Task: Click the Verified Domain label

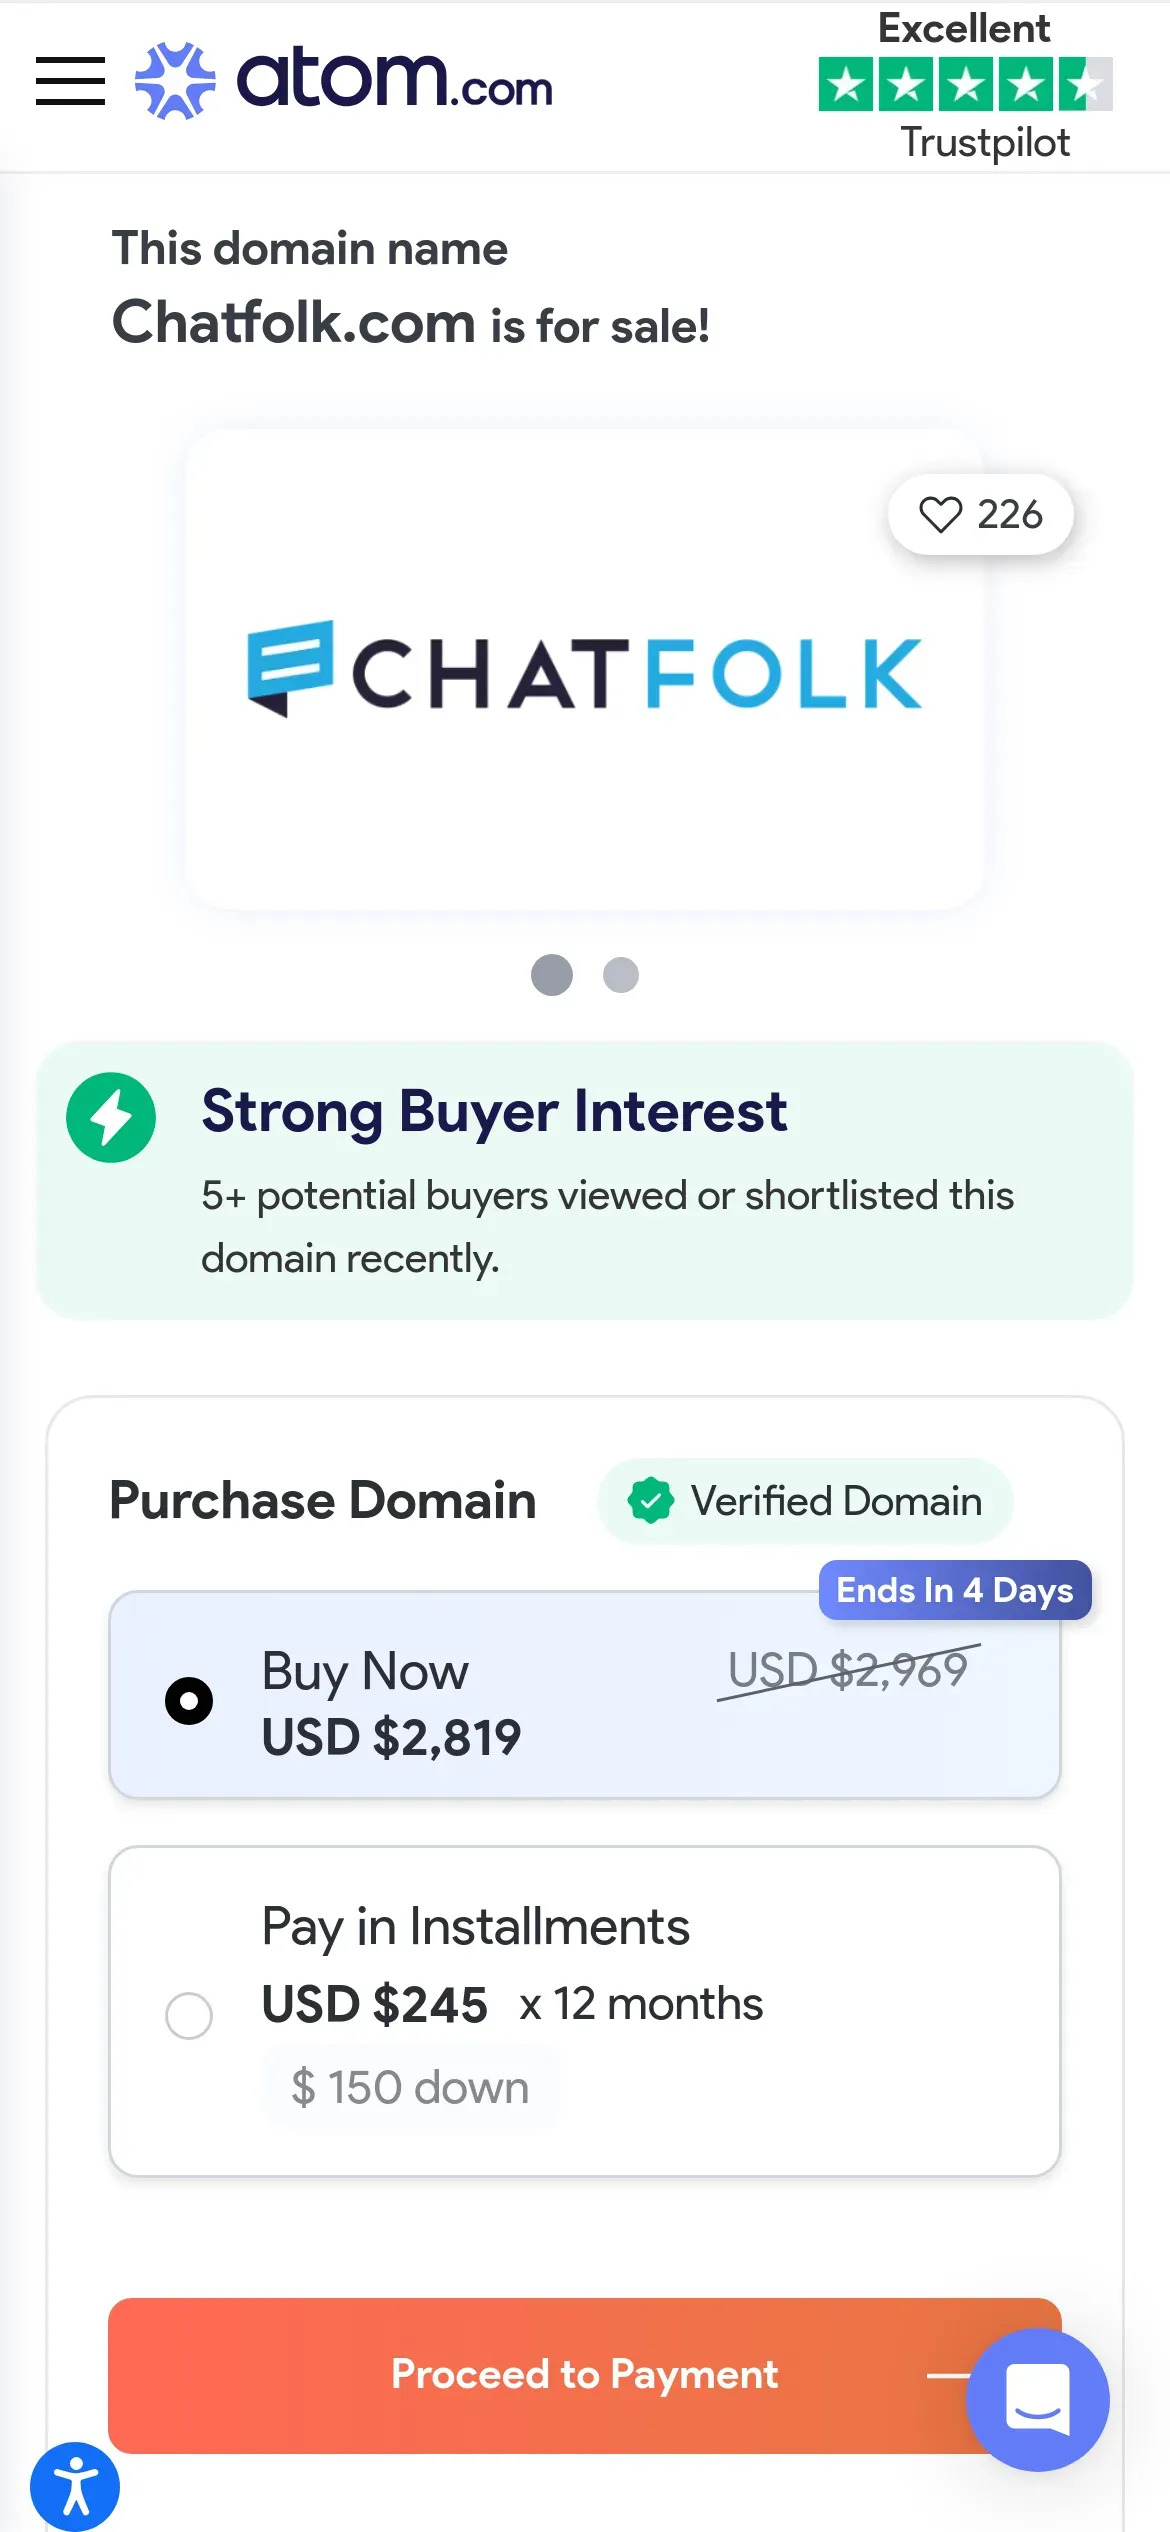Action: tap(836, 1501)
